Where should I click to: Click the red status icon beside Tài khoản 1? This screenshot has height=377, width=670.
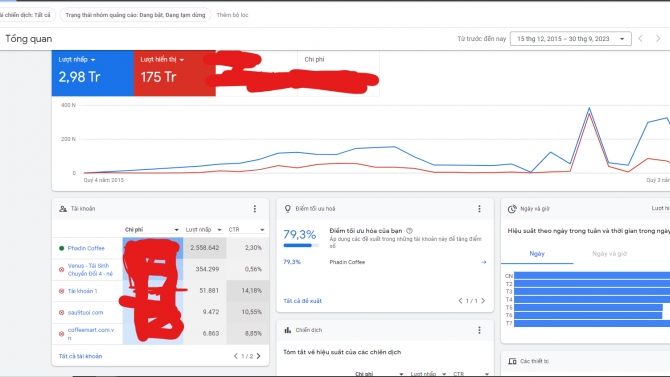(x=62, y=291)
